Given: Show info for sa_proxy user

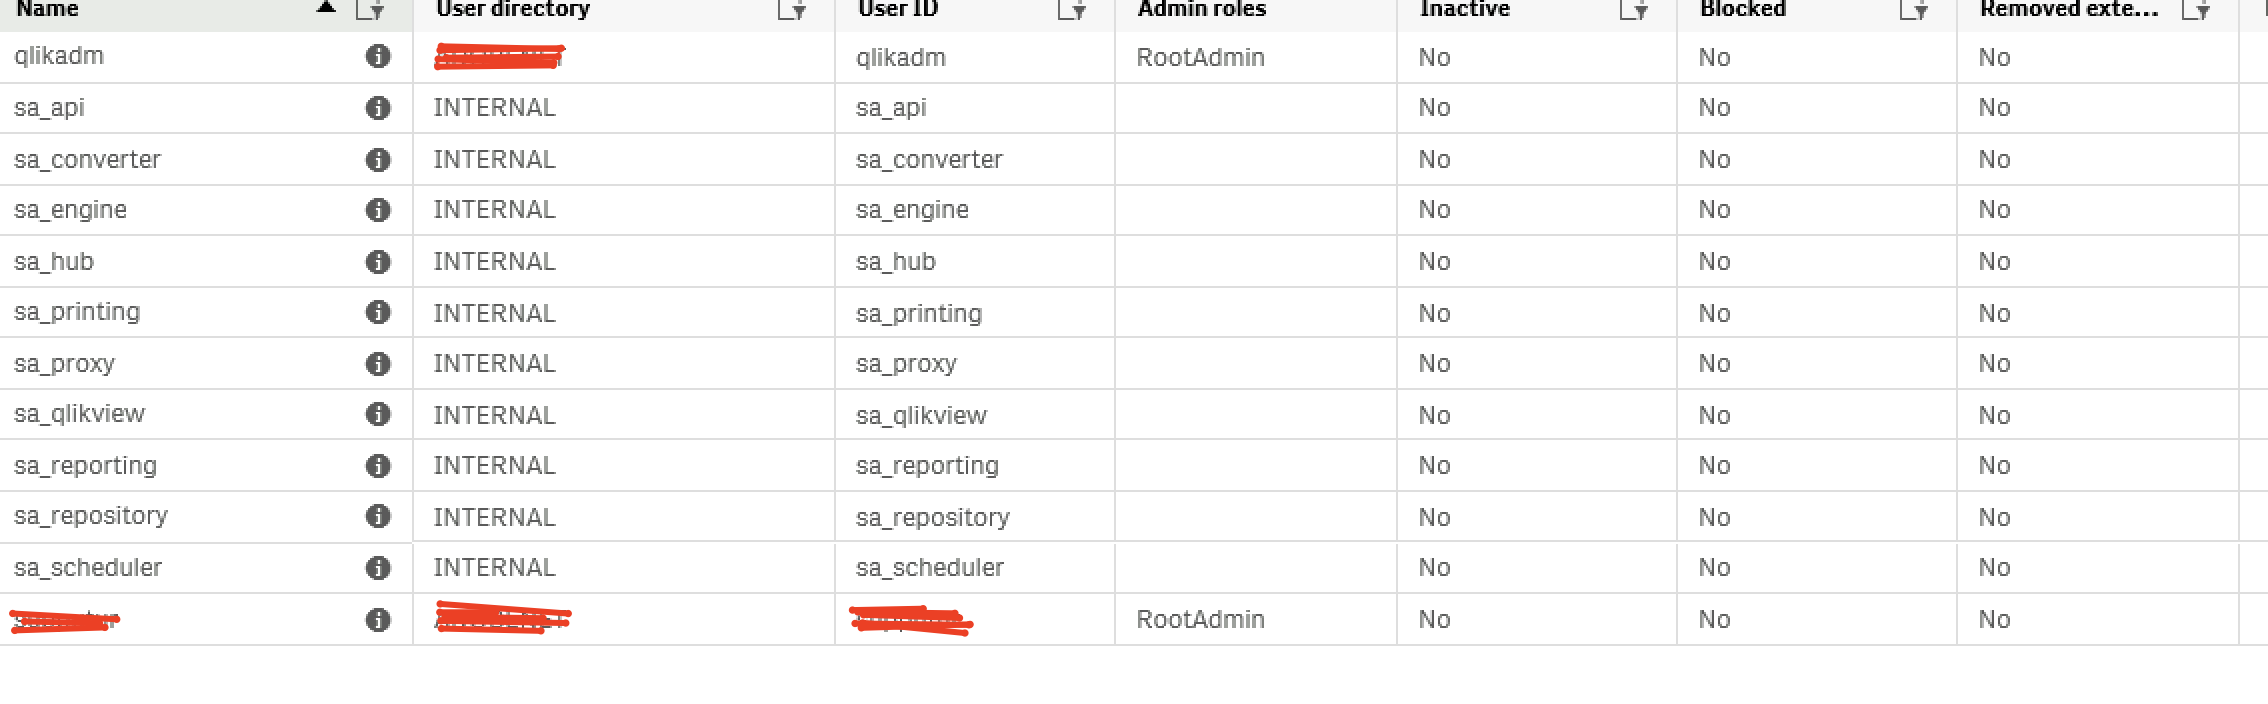Looking at the screenshot, I should click(x=378, y=364).
